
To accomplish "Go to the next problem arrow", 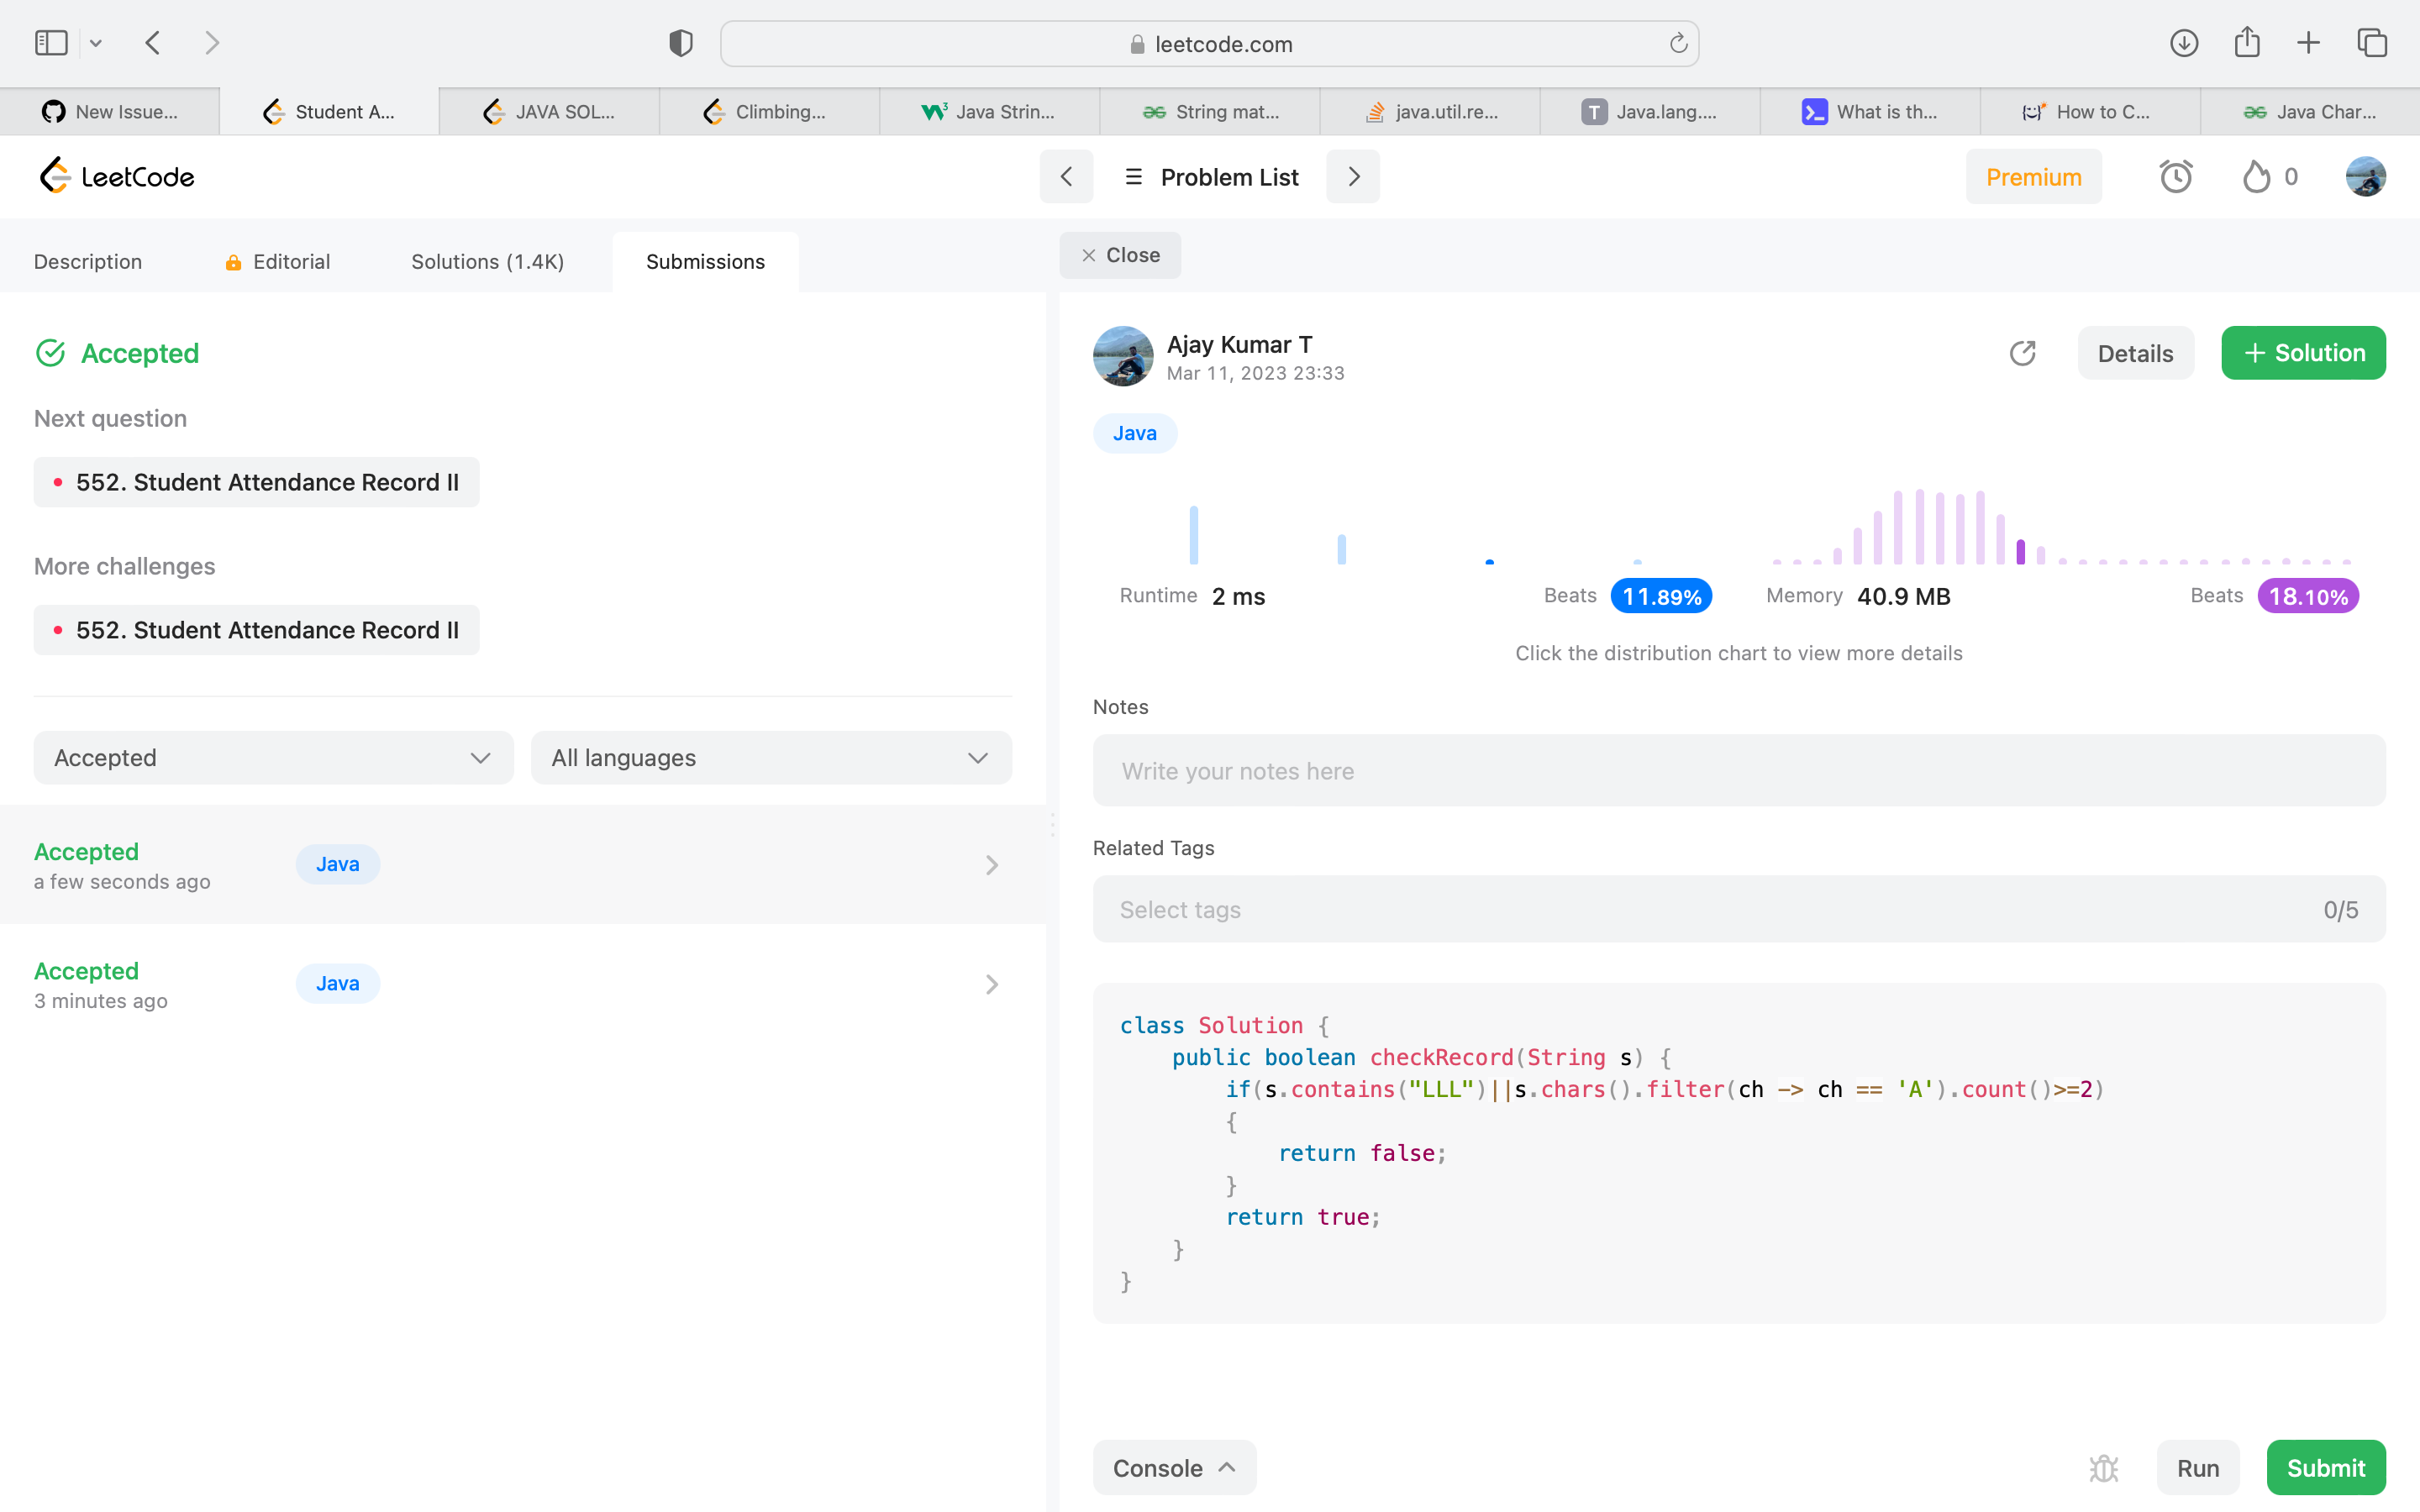I will tap(1353, 177).
